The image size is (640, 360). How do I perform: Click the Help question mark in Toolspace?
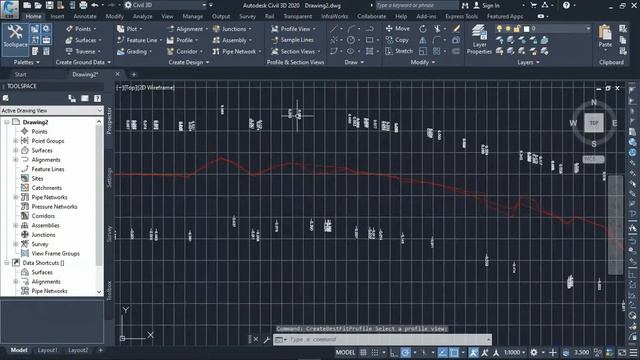tap(97, 98)
